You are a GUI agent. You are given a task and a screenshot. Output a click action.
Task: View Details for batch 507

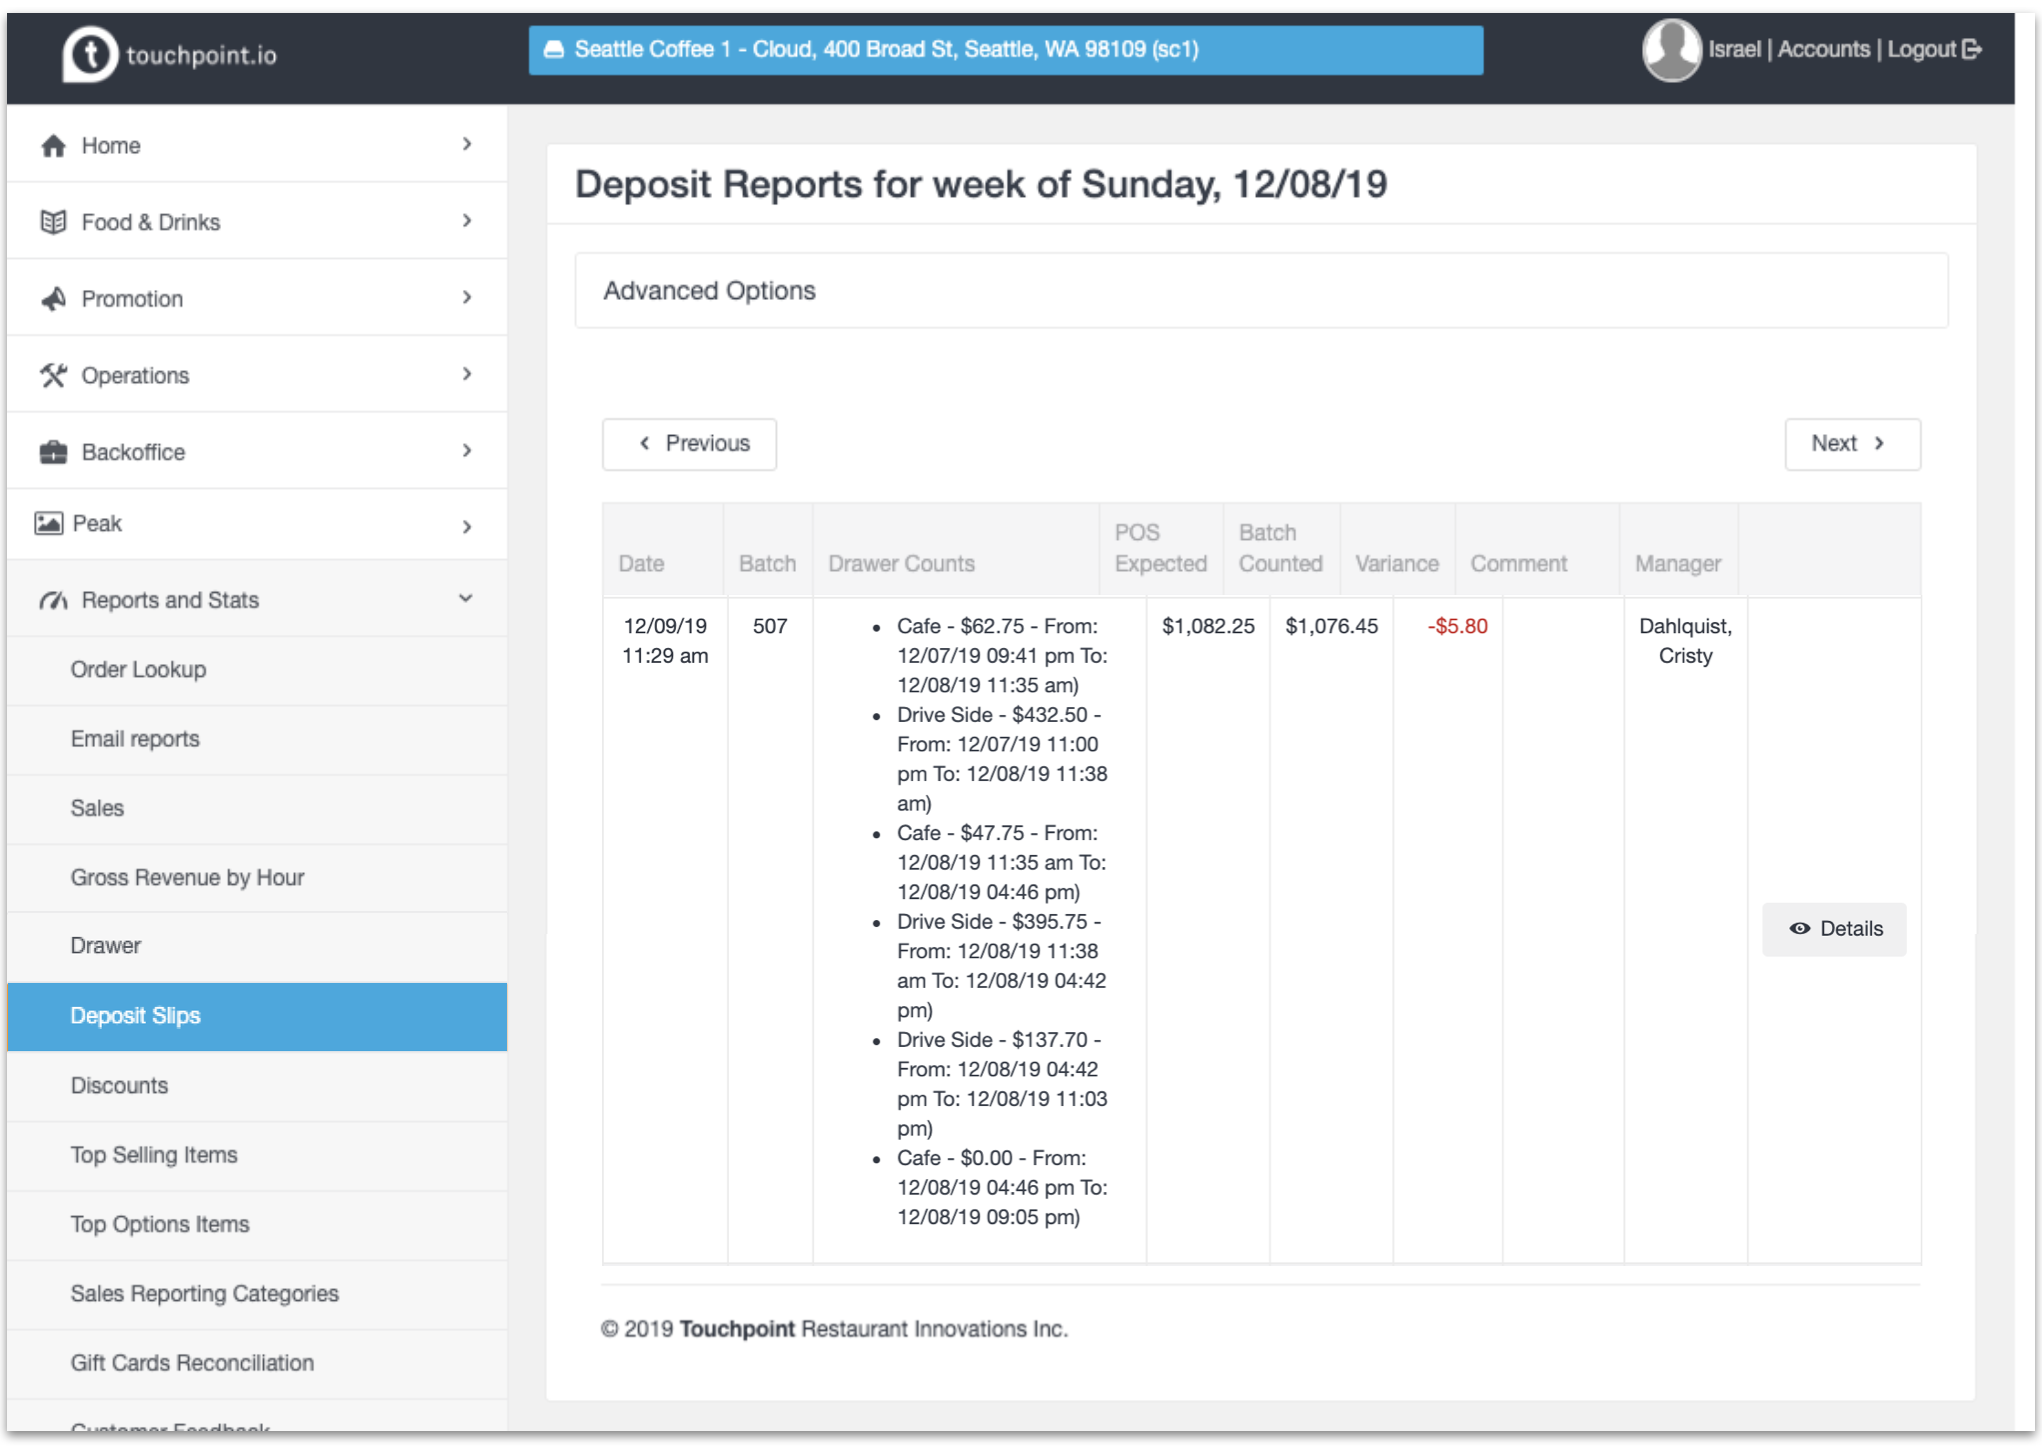click(x=1834, y=929)
